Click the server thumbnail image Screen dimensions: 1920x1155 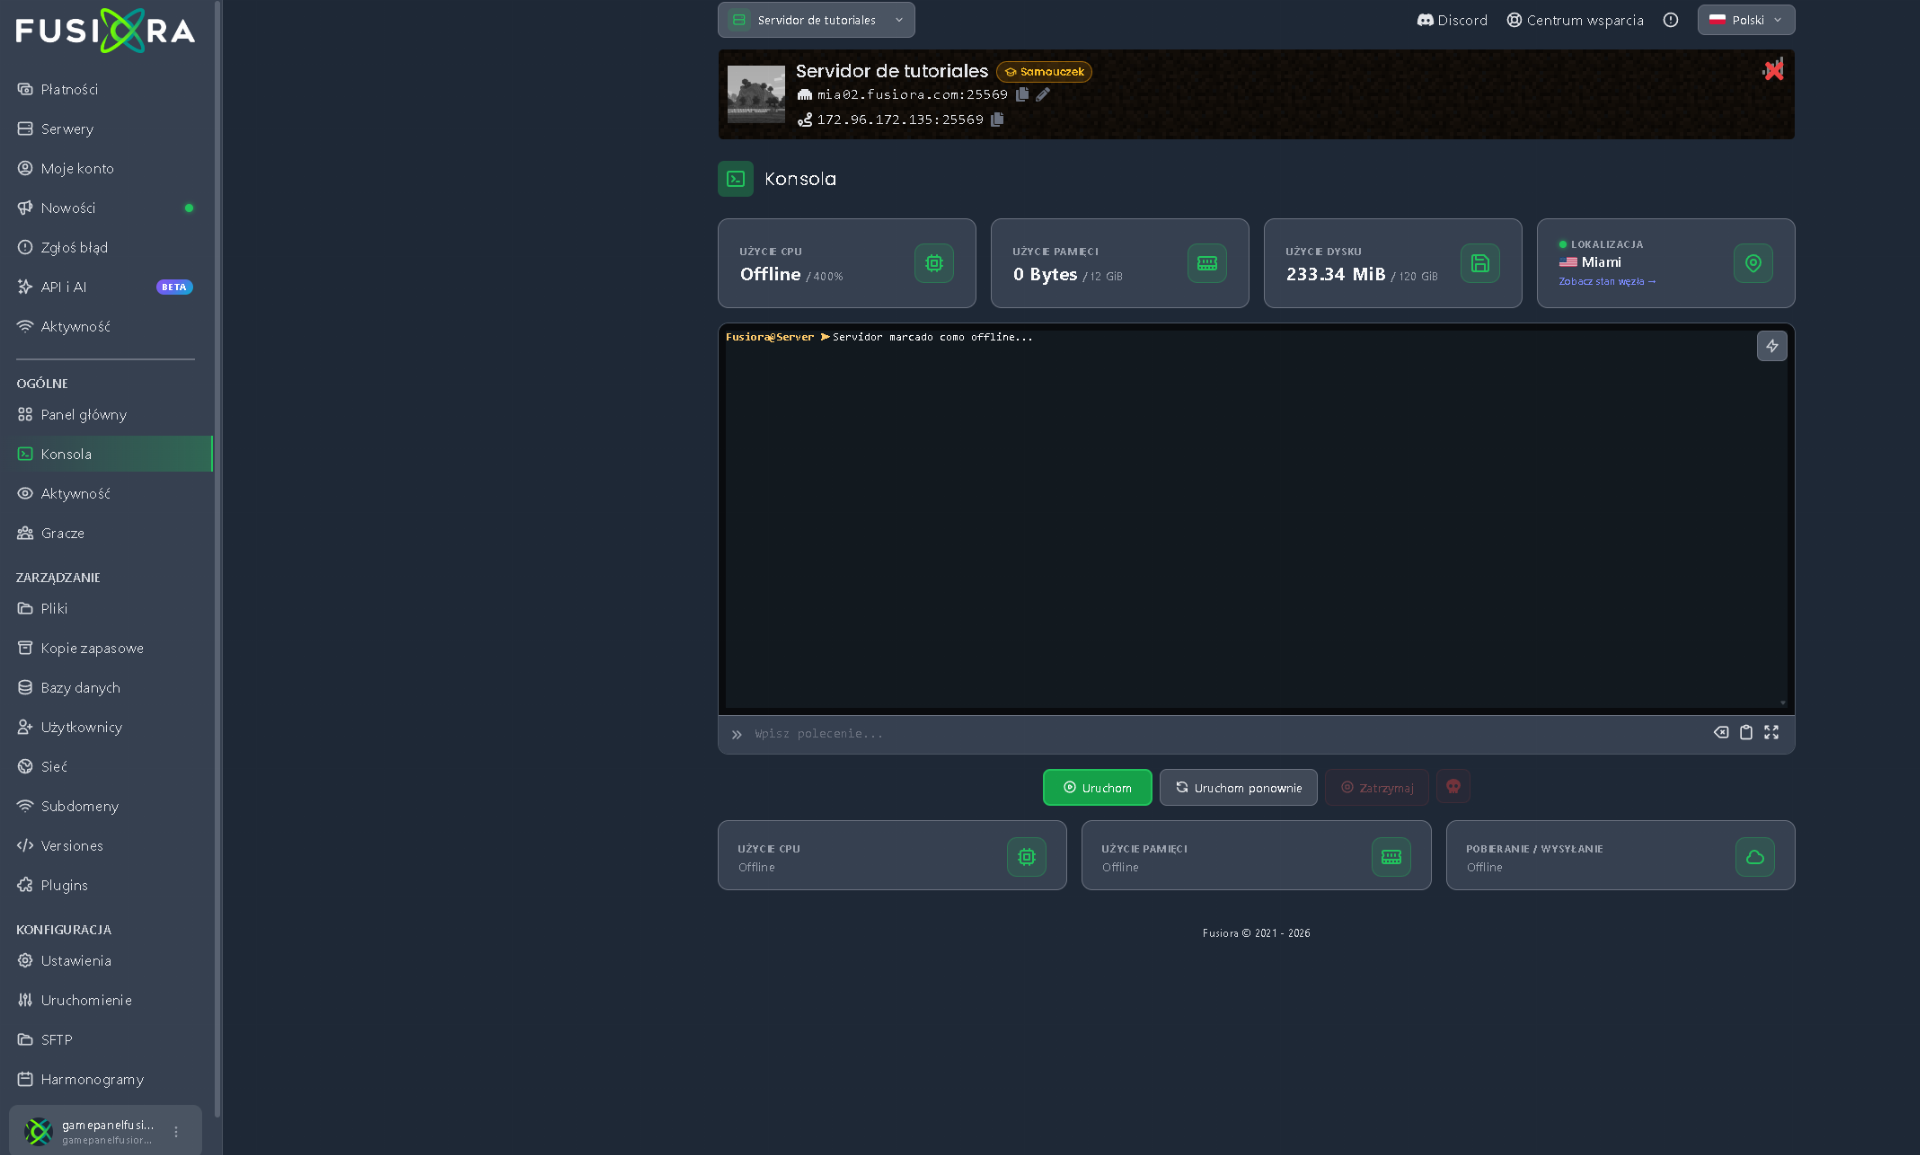click(756, 94)
